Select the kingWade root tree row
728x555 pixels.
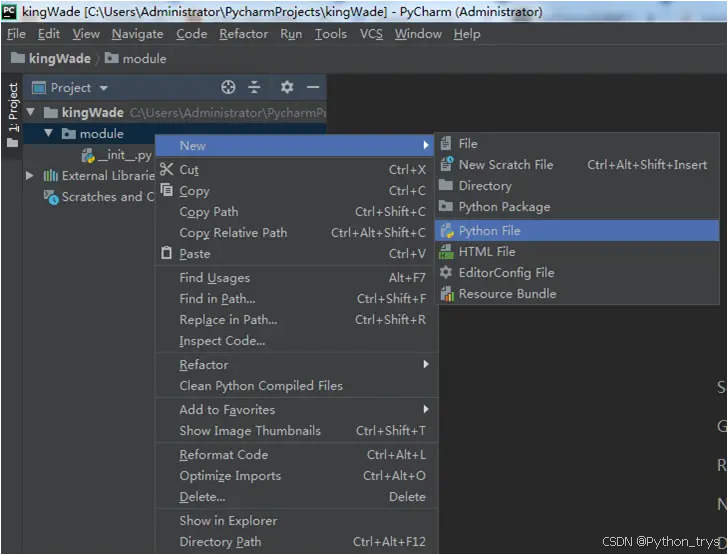[x=175, y=112]
